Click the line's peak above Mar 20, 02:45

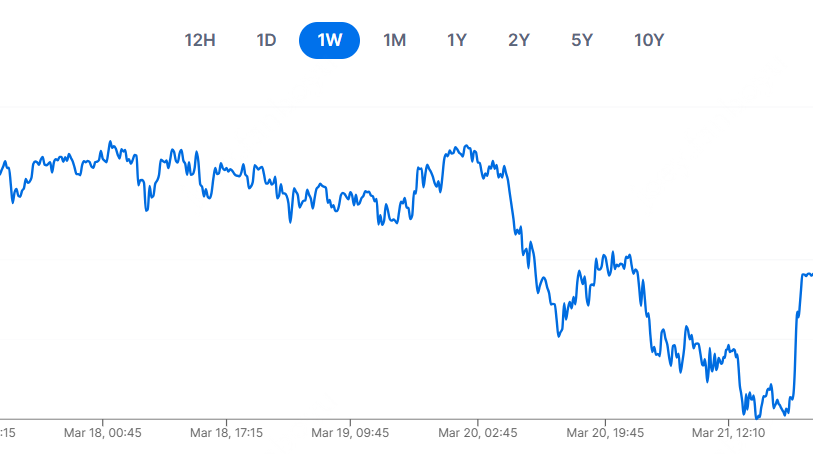pos(467,146)
